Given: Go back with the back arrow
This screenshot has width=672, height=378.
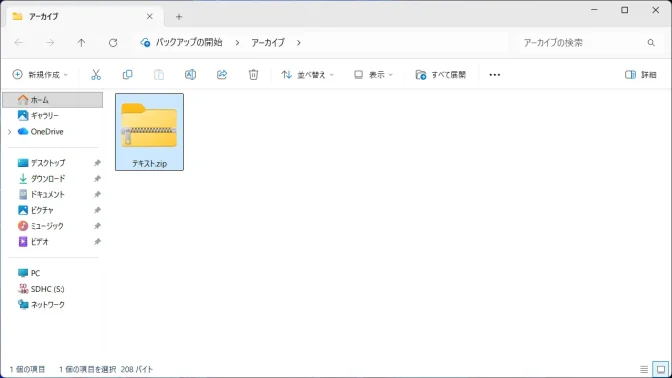Looking at the screenshot, I should (19, 42).
